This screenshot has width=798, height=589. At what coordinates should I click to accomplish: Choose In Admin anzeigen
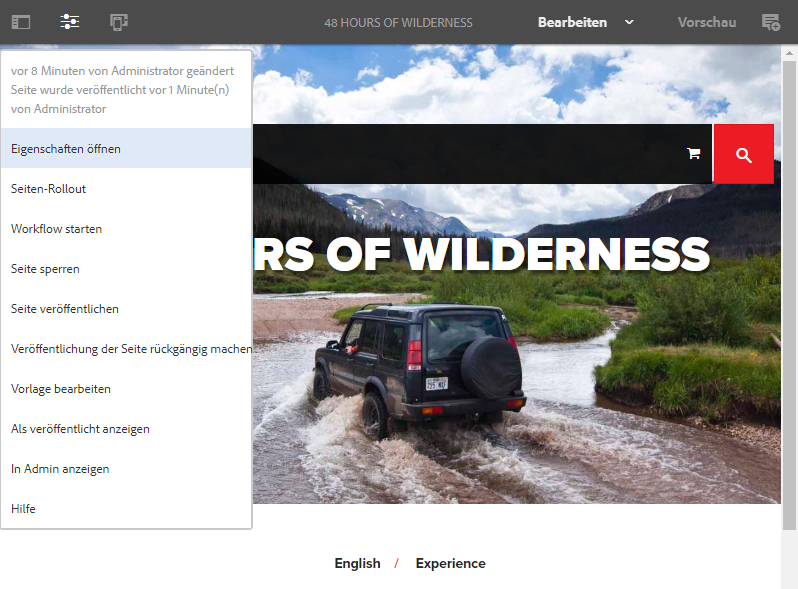tap(126, 469)
